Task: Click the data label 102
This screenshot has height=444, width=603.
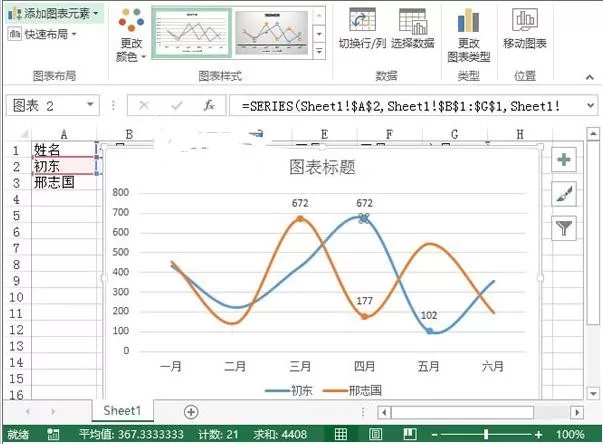Action: [429, 316]
